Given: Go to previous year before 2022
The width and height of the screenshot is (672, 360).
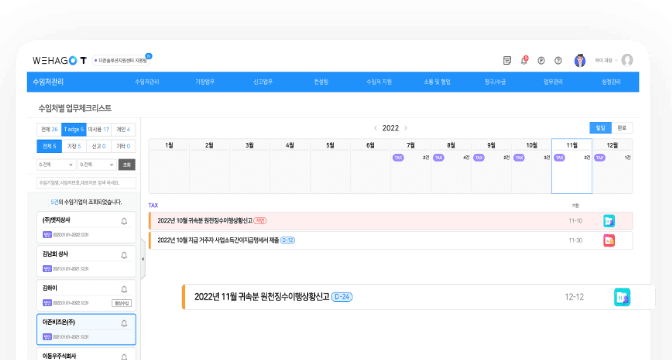Looking at the screenshot, I should click(375, 128).
